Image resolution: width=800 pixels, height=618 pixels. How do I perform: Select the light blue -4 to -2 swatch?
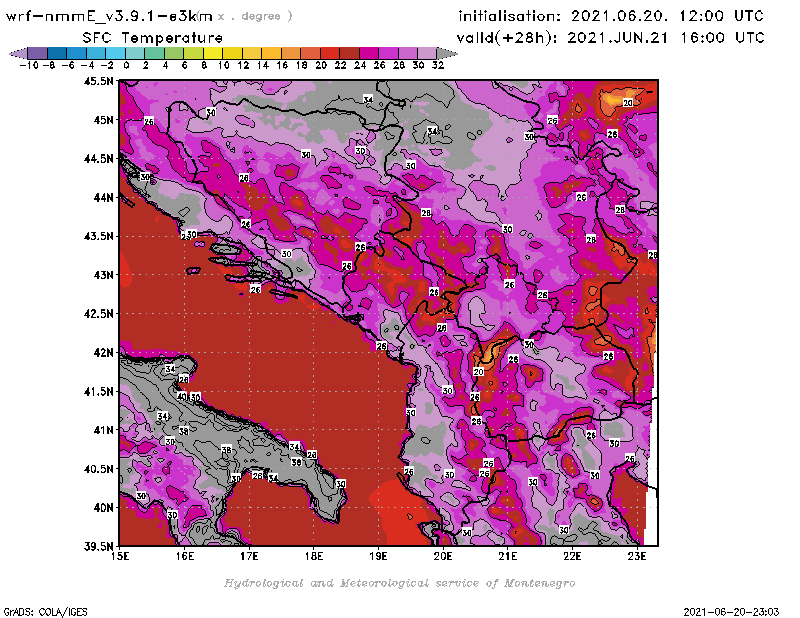pyautogui.click(x=96, y=53)
